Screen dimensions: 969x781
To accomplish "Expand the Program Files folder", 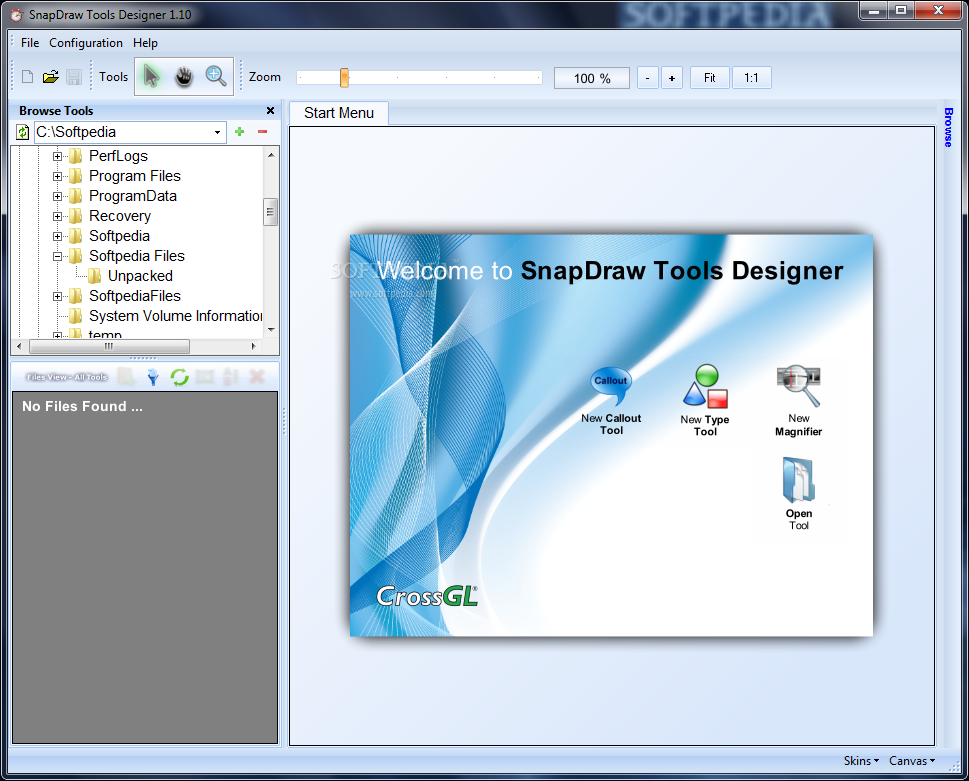I will (x=57, y=176).
